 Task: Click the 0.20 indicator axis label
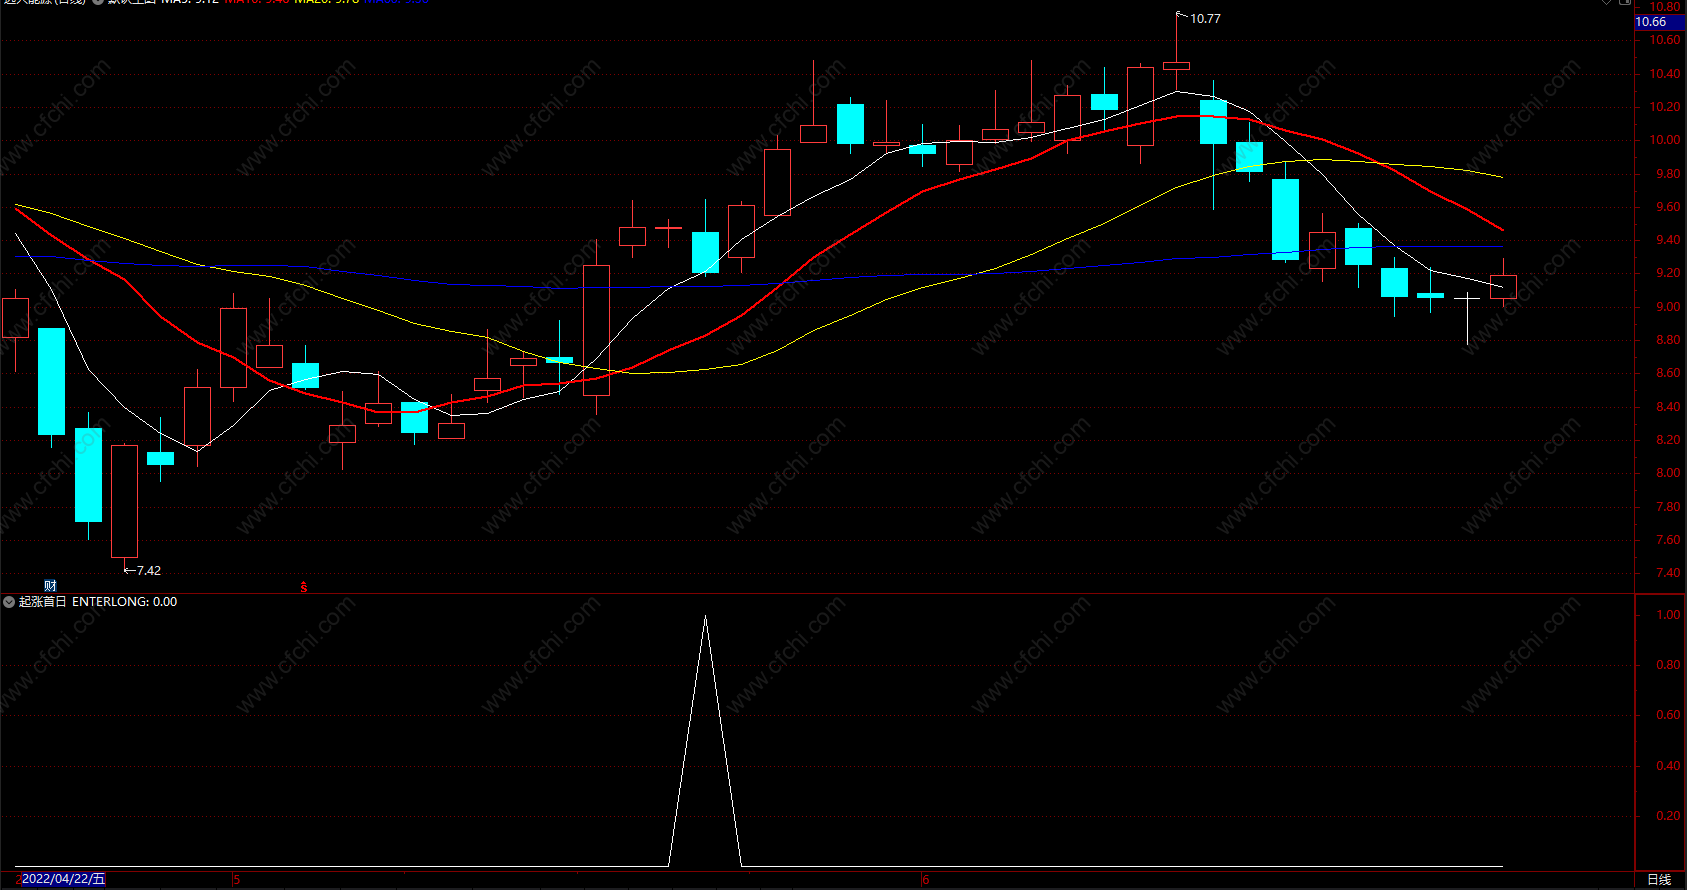[x=1668, y=816]
